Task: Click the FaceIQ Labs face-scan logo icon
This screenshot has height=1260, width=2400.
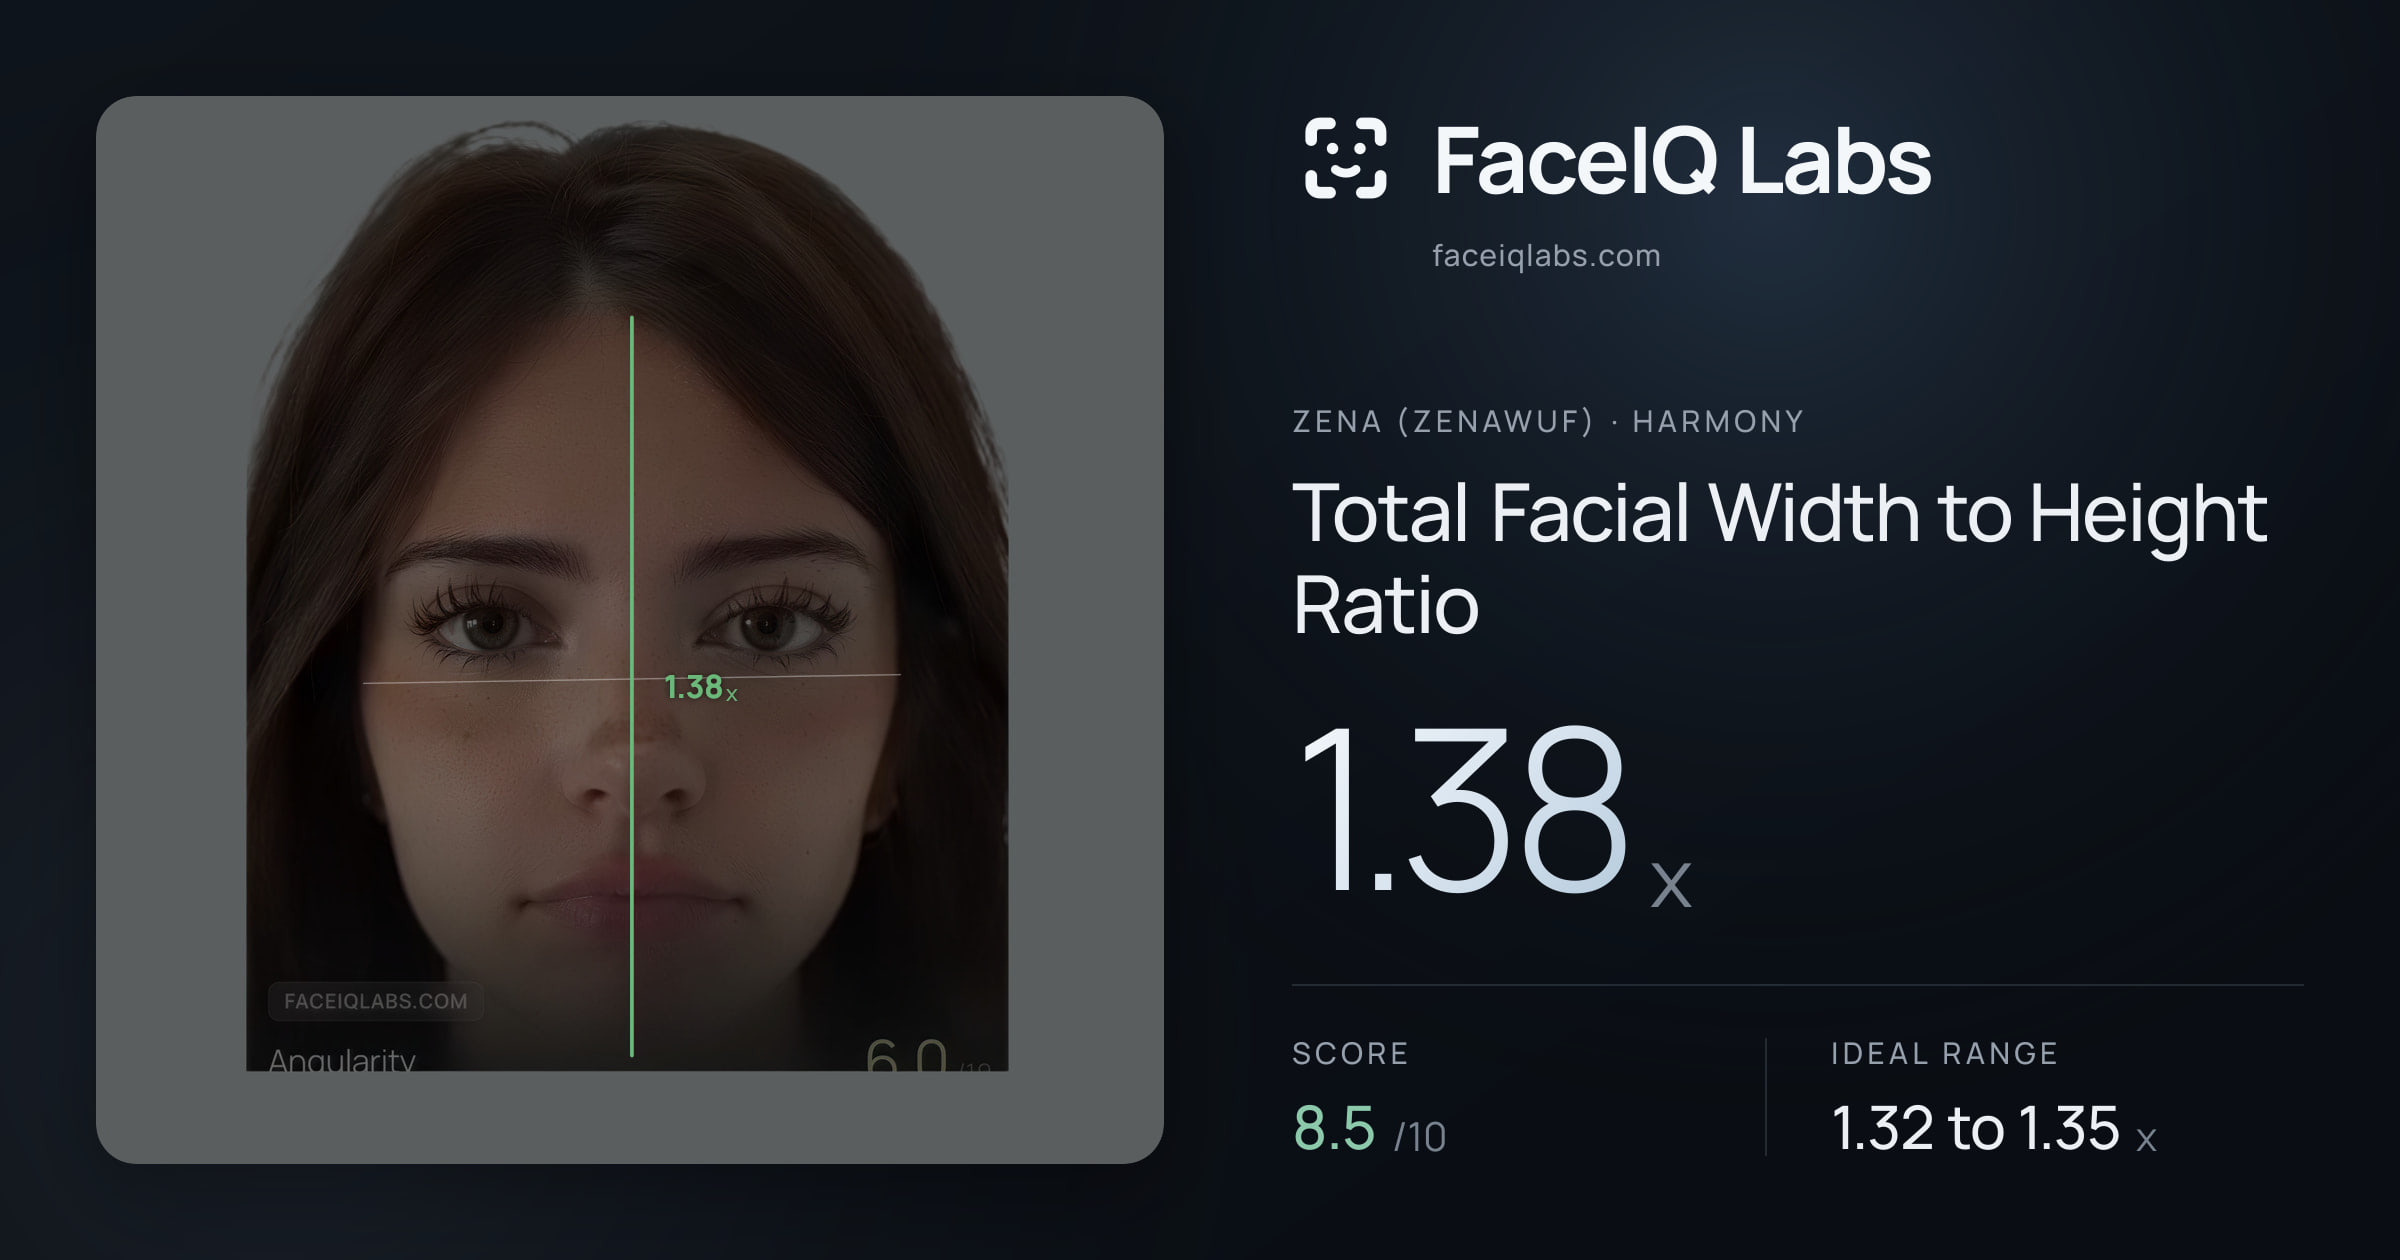Action: (x=1345, y=158)
